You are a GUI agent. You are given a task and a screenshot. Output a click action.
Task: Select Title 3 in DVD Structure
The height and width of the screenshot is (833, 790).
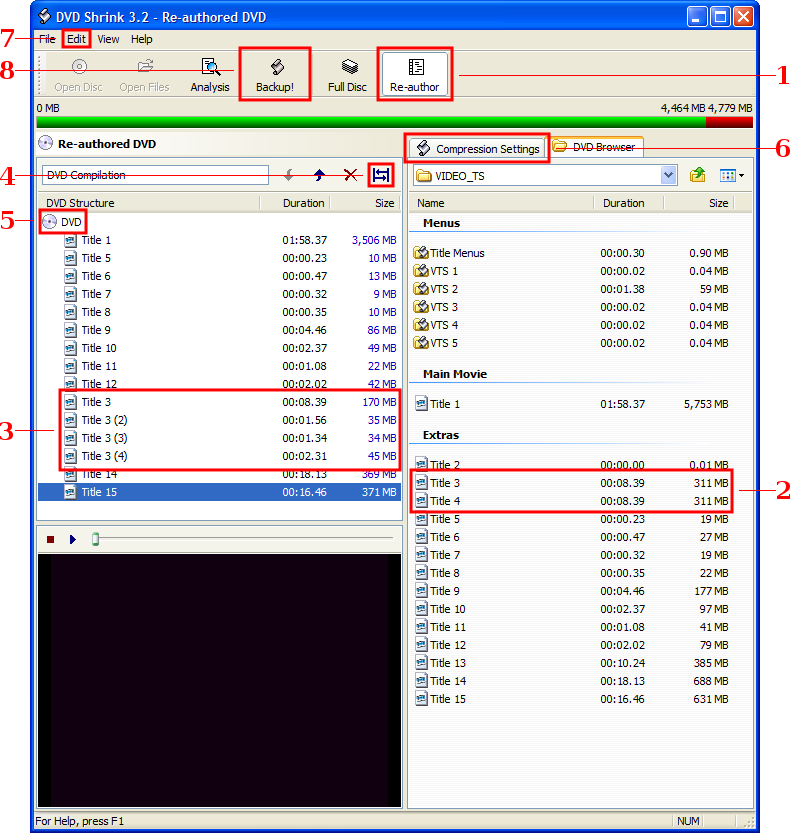click(96, 402)
